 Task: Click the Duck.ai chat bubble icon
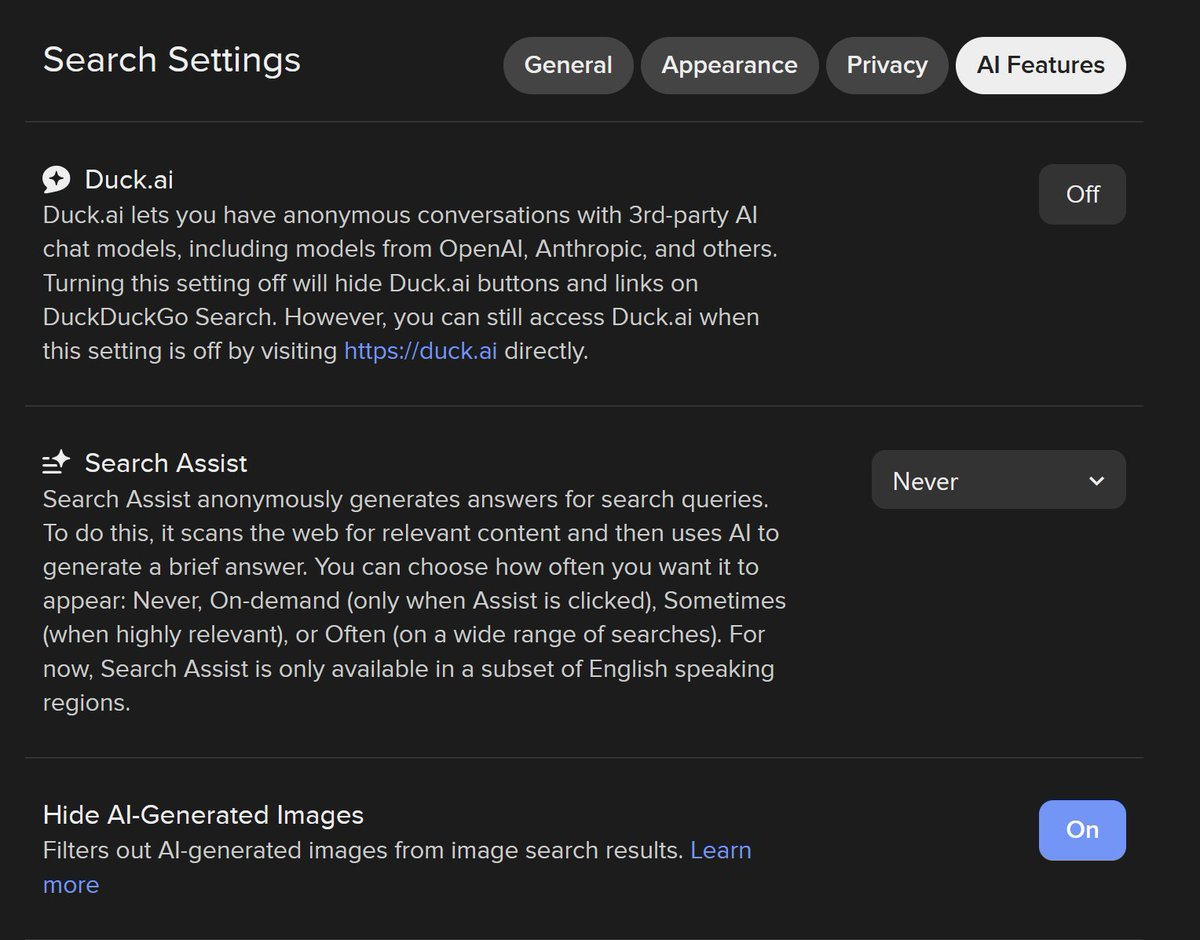coord(56,180)
